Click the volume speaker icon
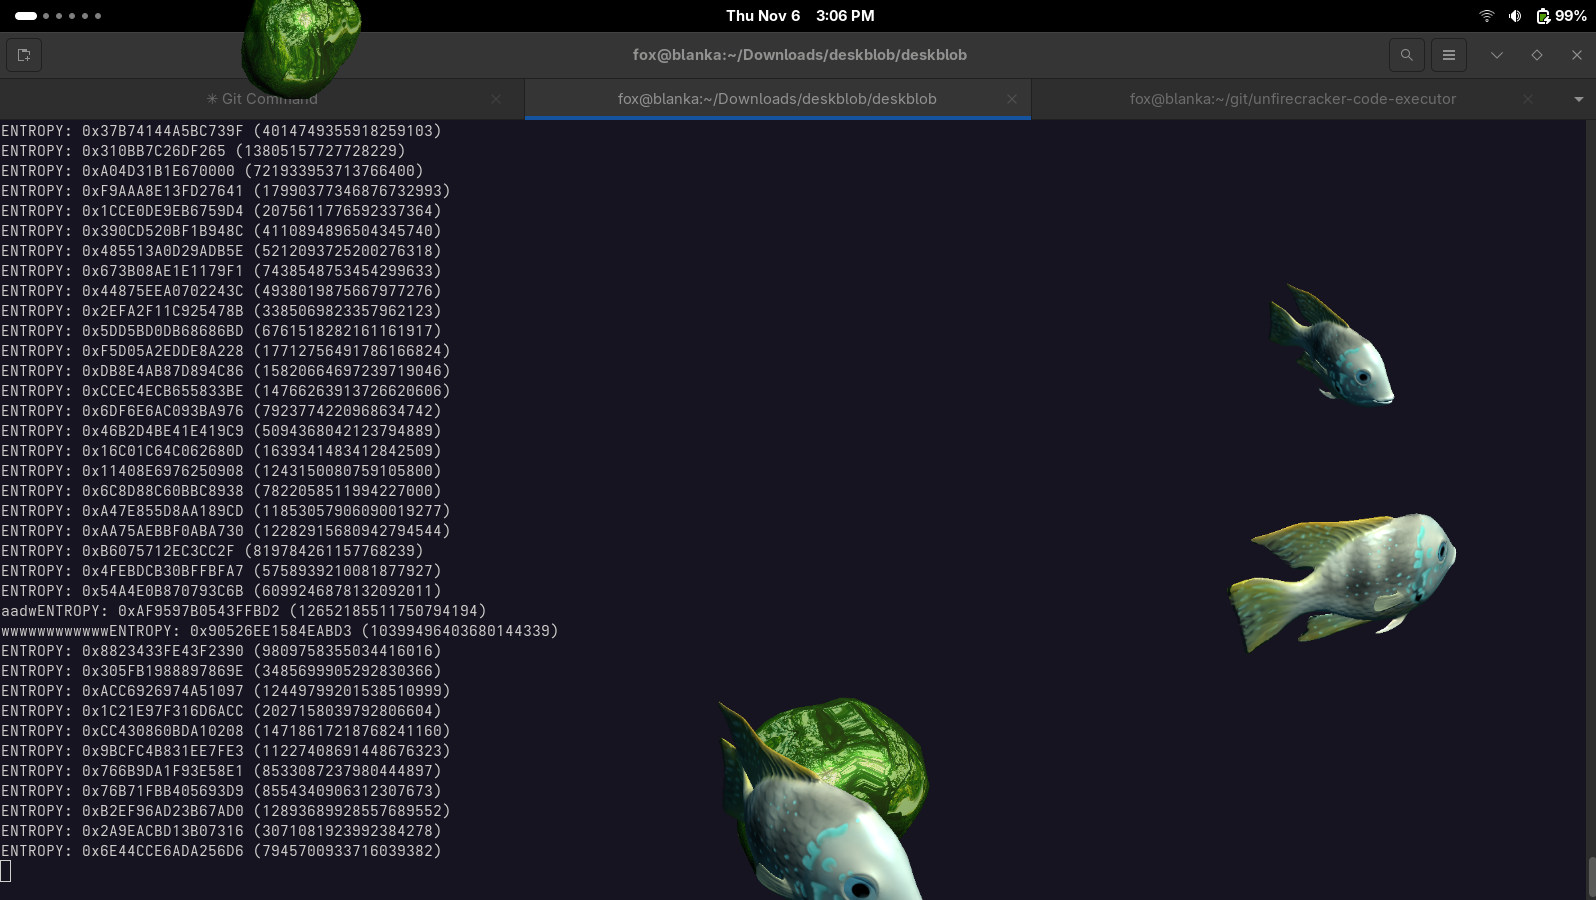This screenshot has width=1596, height=900. tap(1515, 16)
